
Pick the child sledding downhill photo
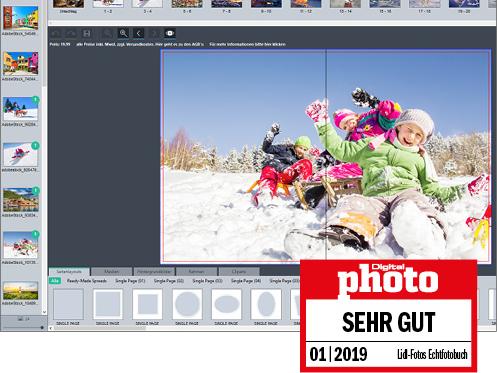click(x=21, y=154)
